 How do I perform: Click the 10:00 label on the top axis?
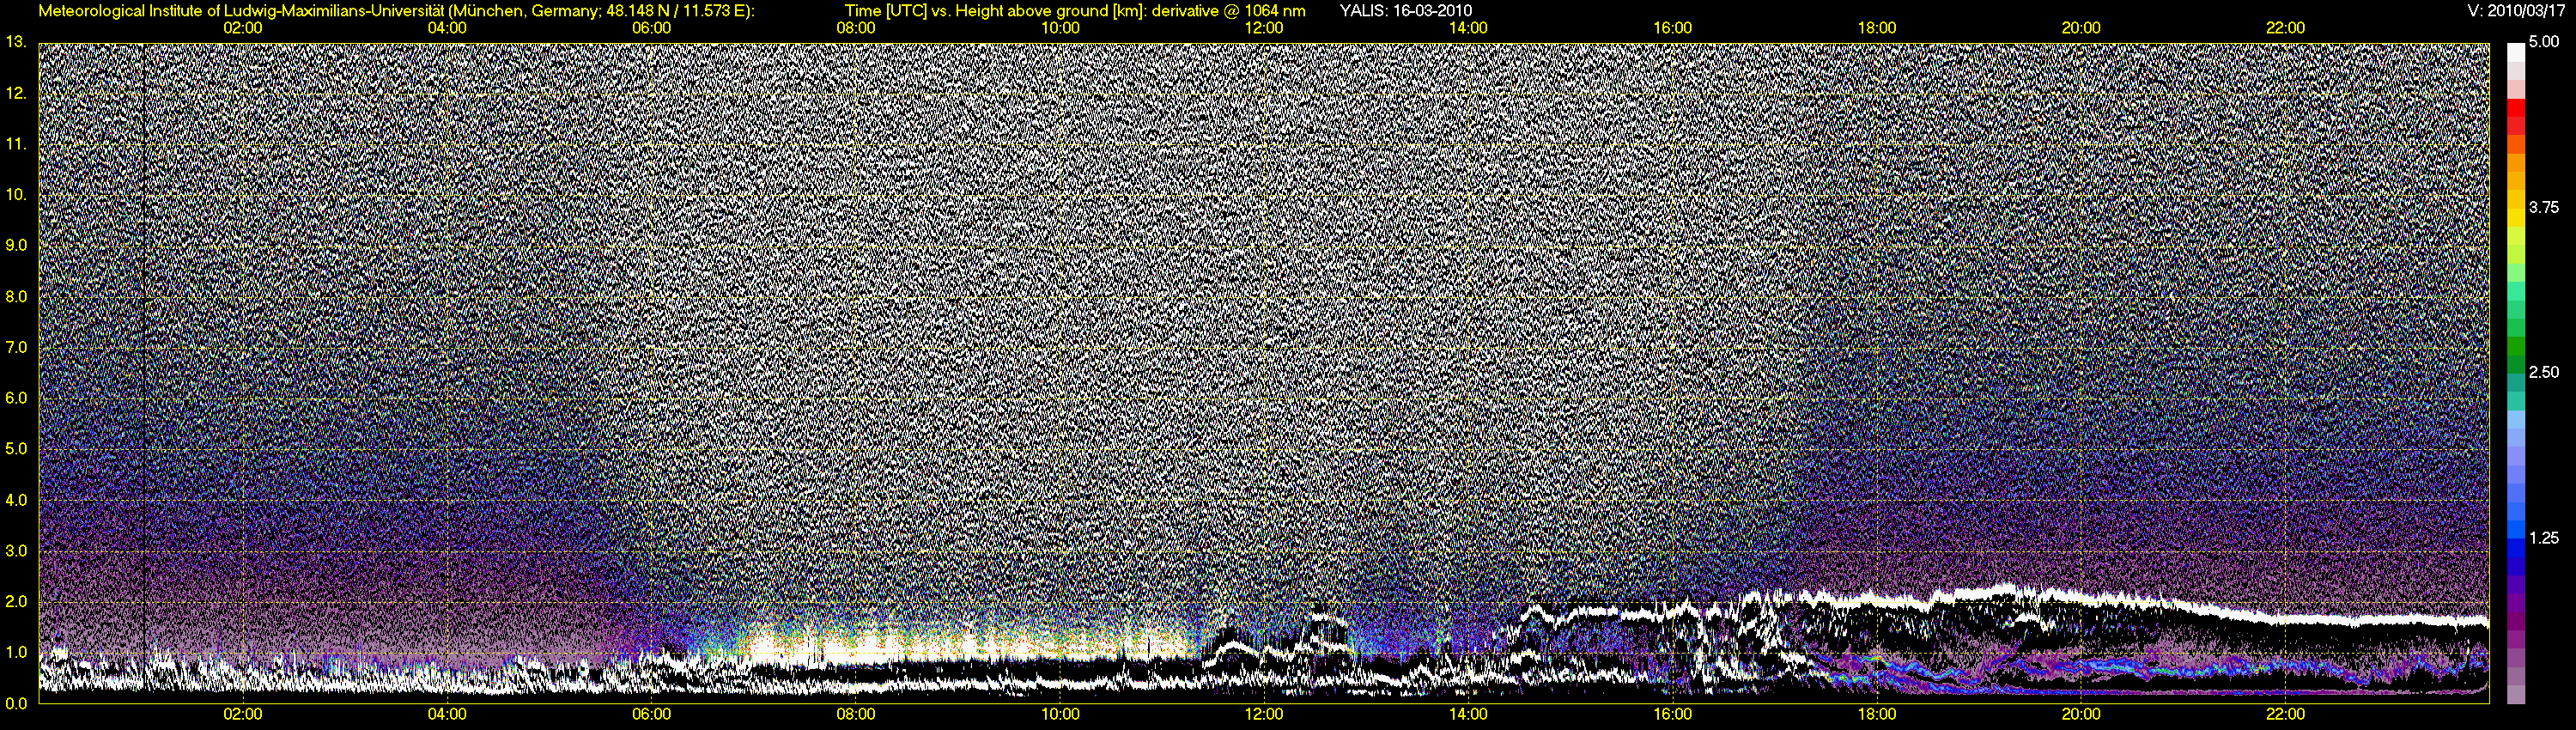pyautogui.click(x=1060, y=28)
